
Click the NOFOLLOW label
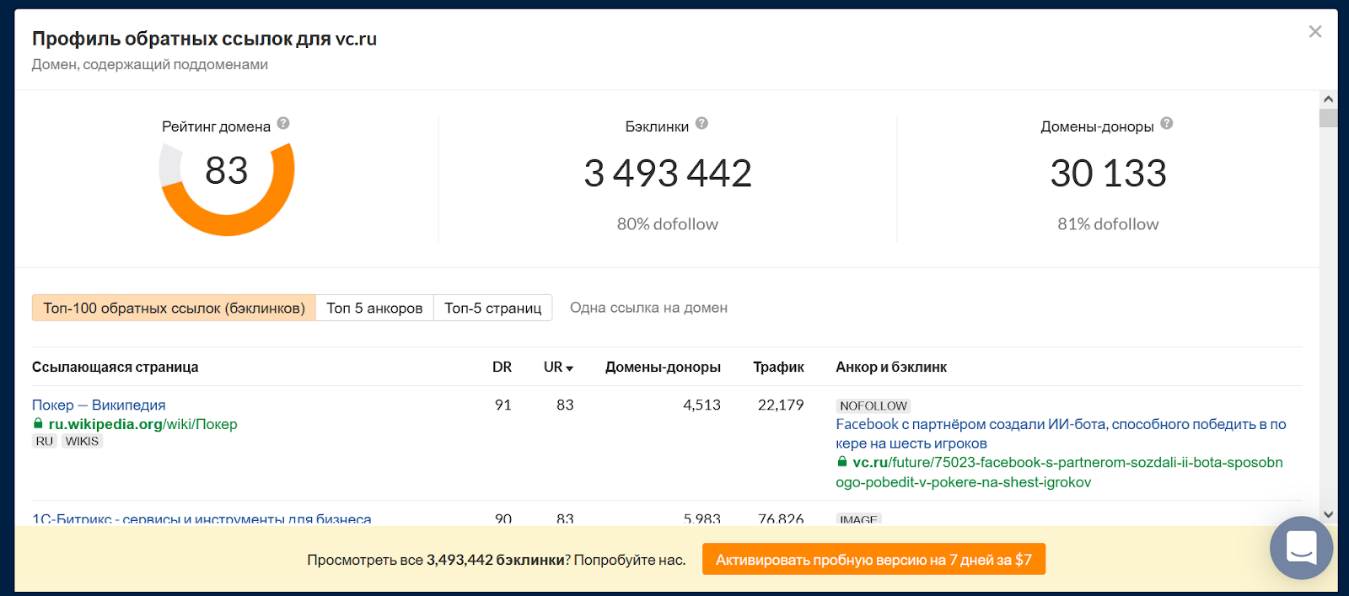tap(873, 406)
